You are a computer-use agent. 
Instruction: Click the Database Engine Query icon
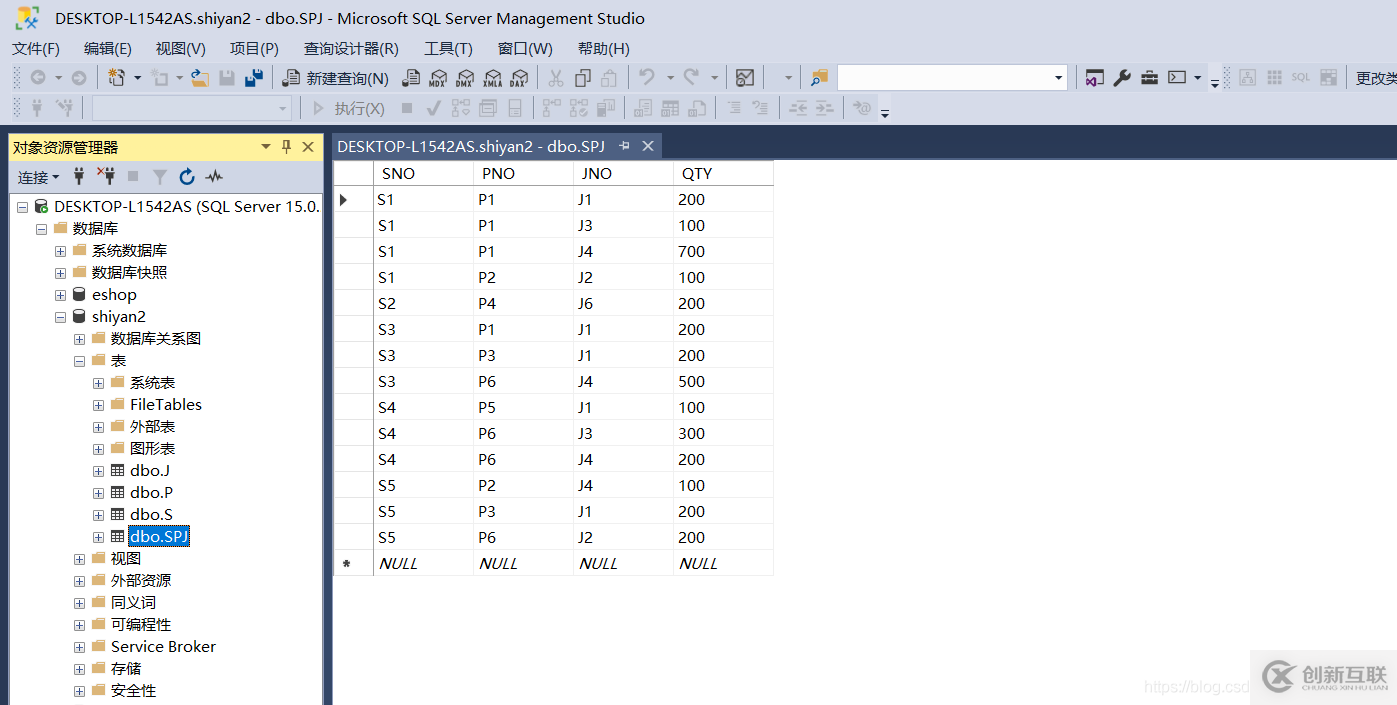click(x=411, y=77)
